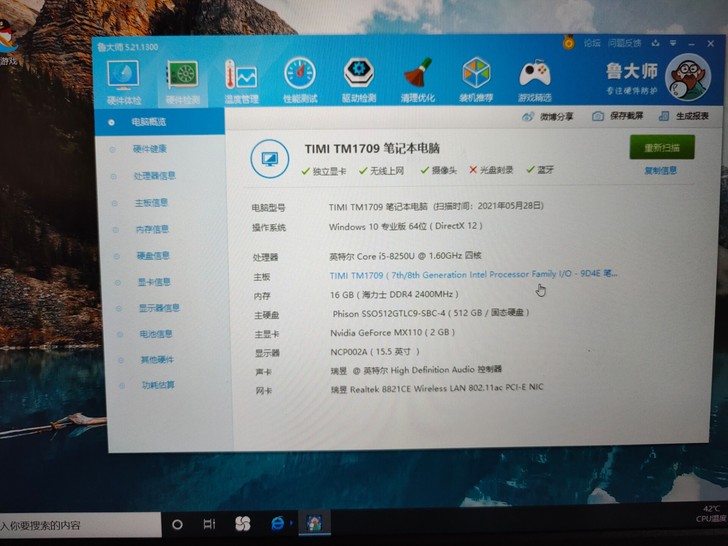Open the 硬件体检 hardware checkup section
728x546 pixels.
click(123, 82)
